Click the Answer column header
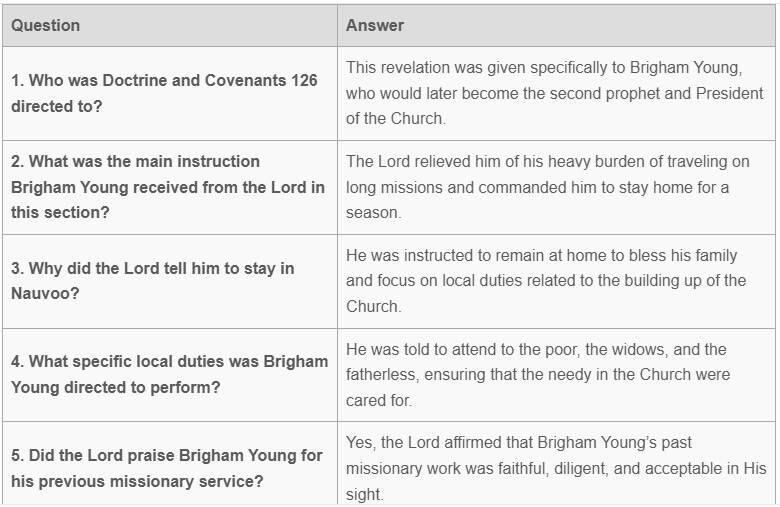 (375, 25)
